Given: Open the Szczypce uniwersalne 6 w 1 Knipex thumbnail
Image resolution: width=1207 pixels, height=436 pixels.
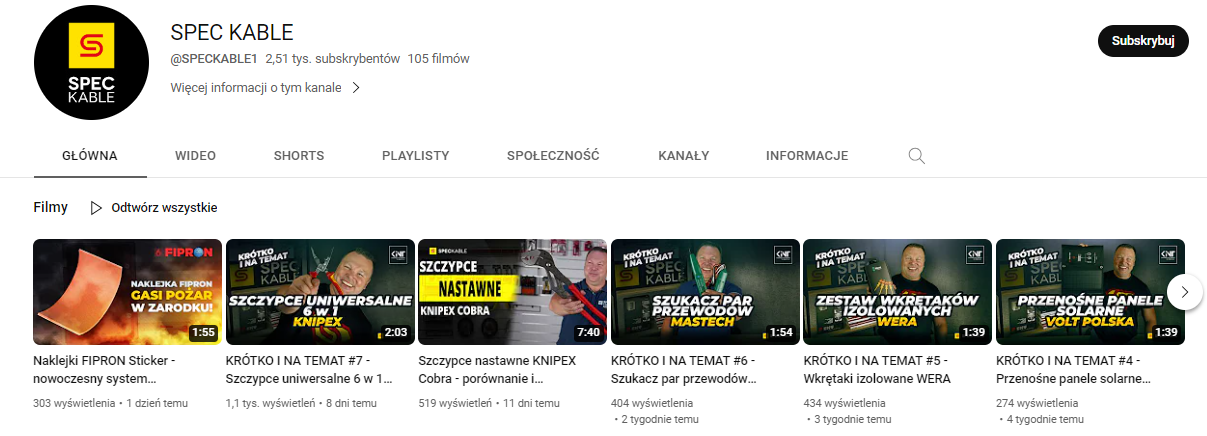Looking at the screenshot, I should (x=320, y=291).
